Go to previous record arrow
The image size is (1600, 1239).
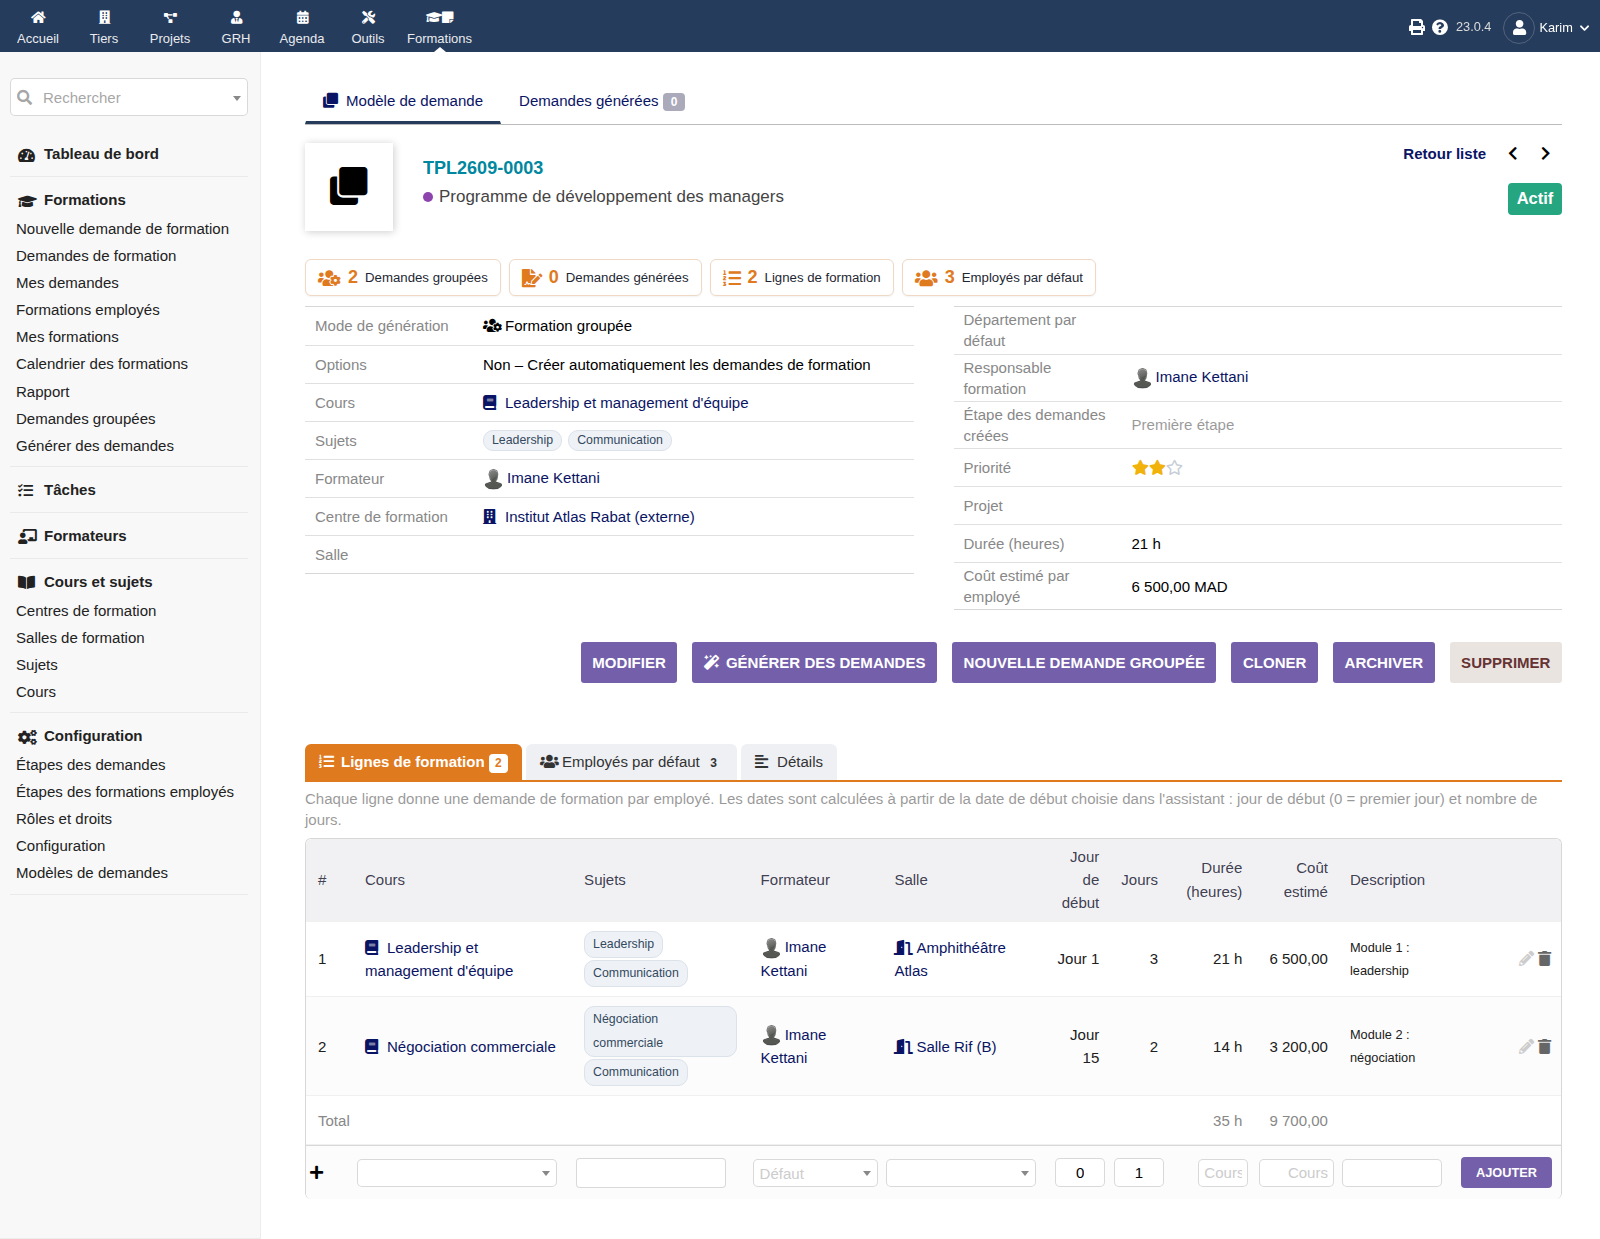click(x=1513, y=154)
